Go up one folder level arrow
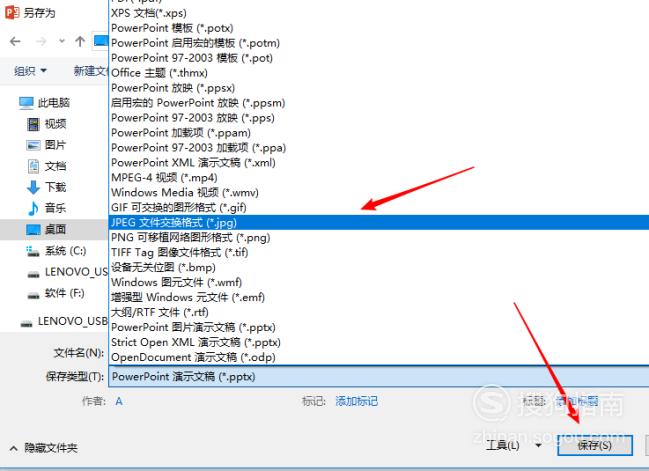 click(80, 41)
